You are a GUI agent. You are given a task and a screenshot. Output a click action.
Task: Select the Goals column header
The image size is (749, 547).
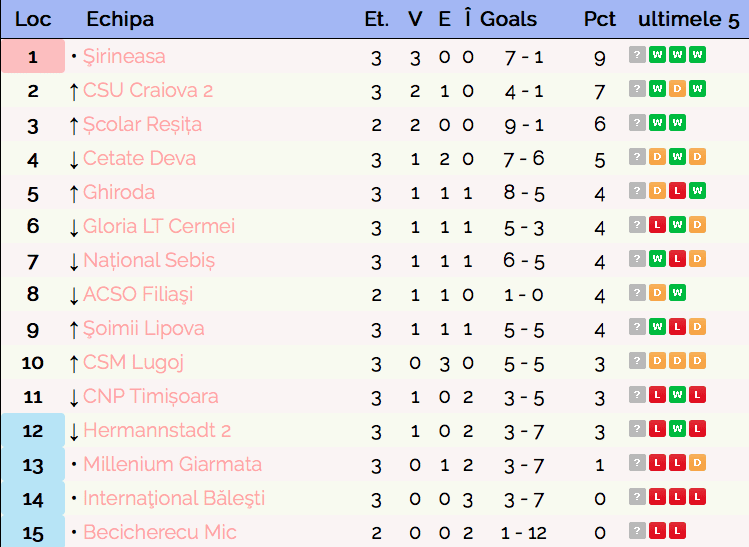(x=508, y=20)
